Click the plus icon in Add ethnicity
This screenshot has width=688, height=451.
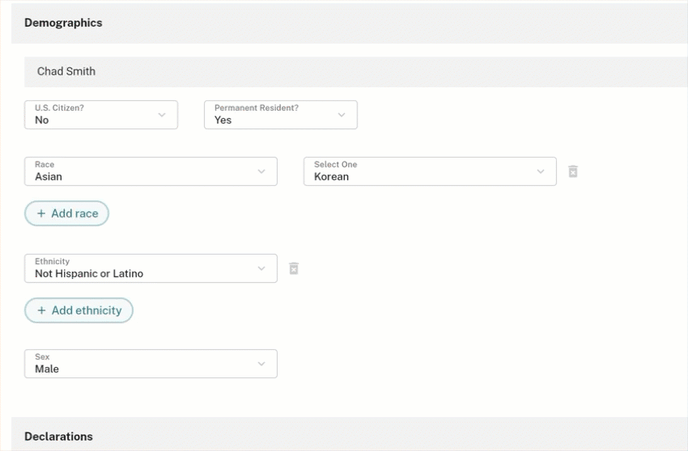click(x=42, y=311)
